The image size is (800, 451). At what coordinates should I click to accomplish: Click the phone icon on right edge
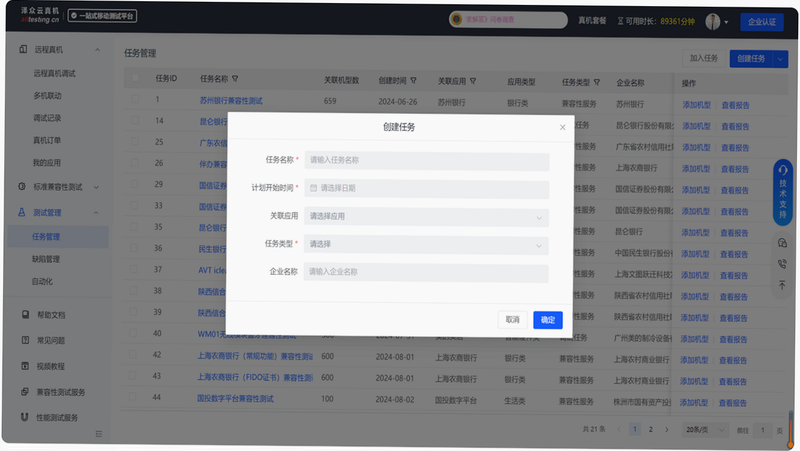point(782,264)
